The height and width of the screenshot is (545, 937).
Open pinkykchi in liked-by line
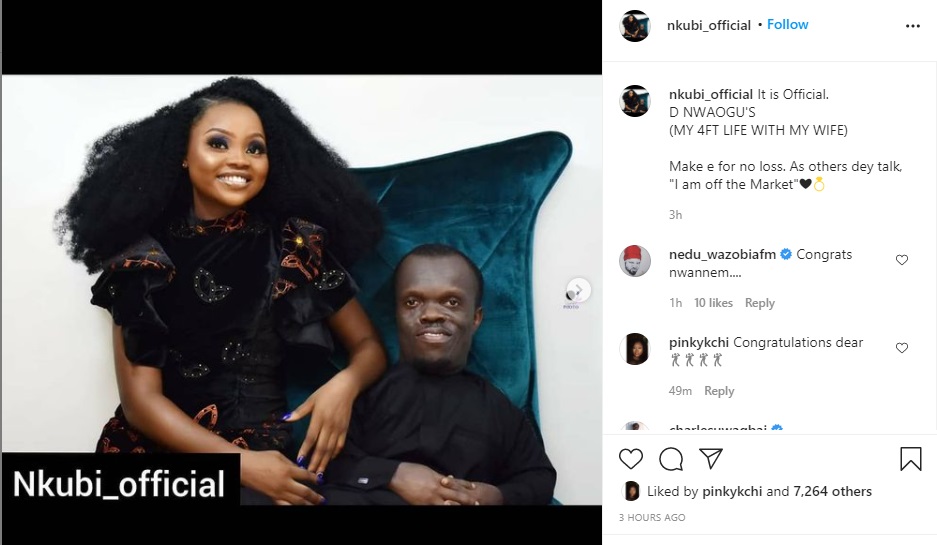click(732, 491)
